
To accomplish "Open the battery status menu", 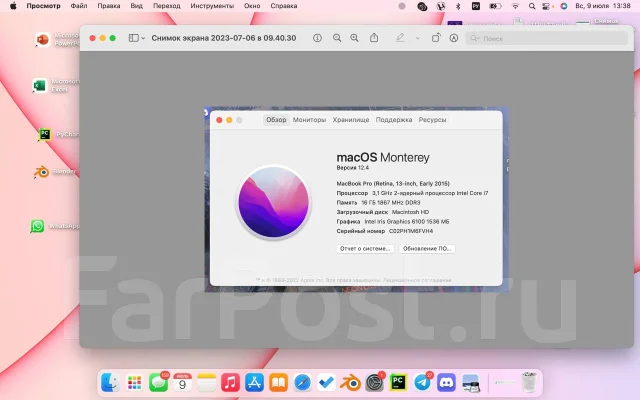I will pos(496,6).
